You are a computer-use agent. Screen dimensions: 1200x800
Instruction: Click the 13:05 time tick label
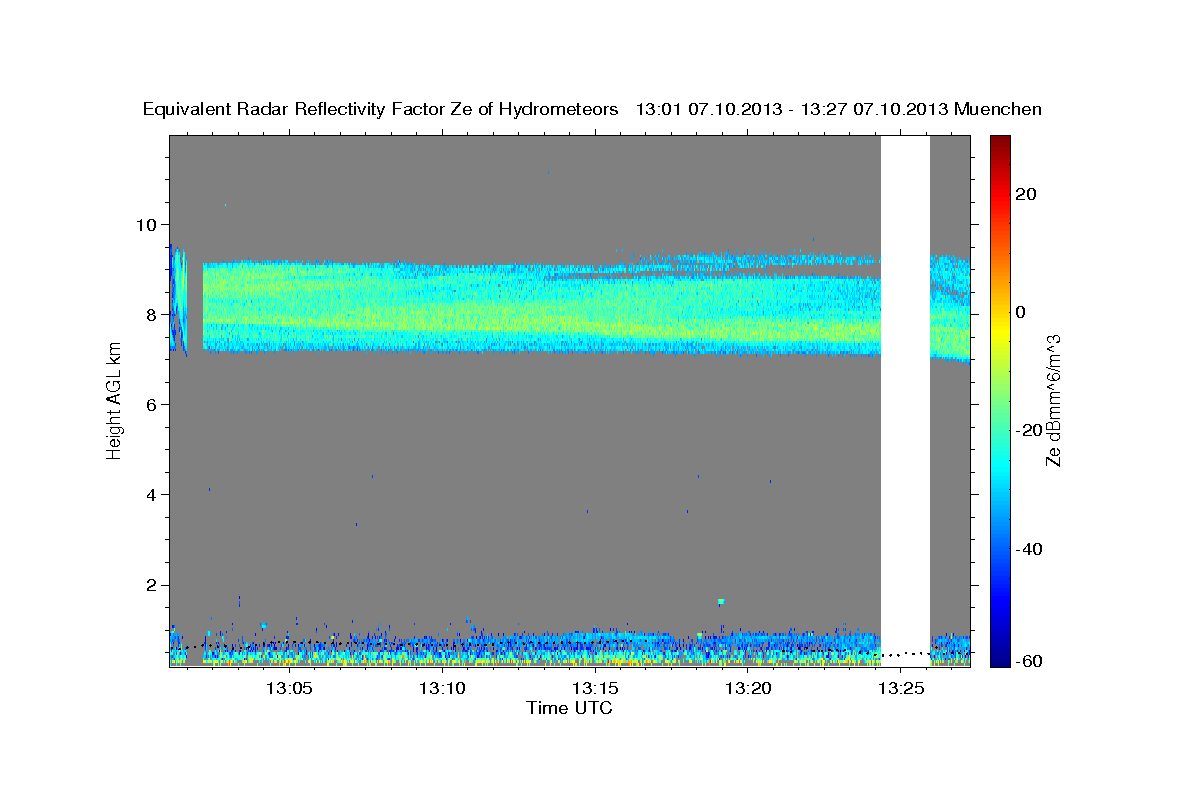pyautogui.click(x=290, y=689)
